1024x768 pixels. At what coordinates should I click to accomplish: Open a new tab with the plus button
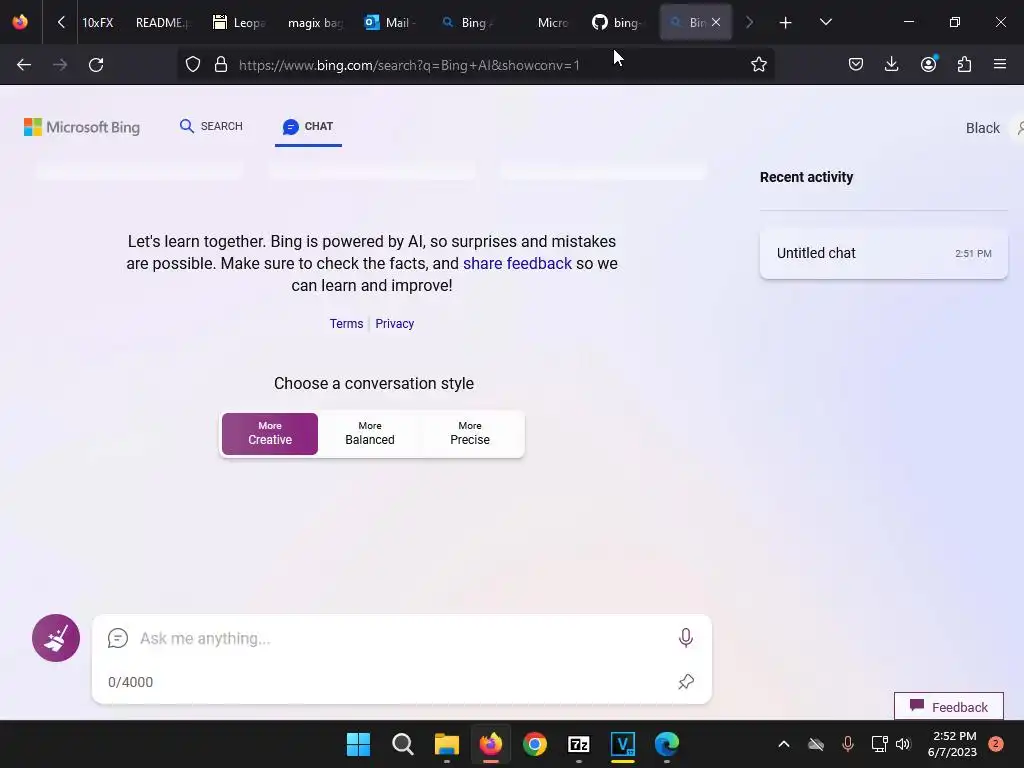786,23
